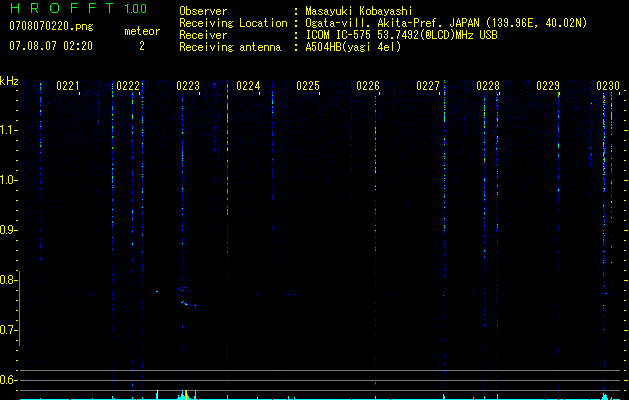Click the 0.9 kHz axis label

tap(9, 230)
